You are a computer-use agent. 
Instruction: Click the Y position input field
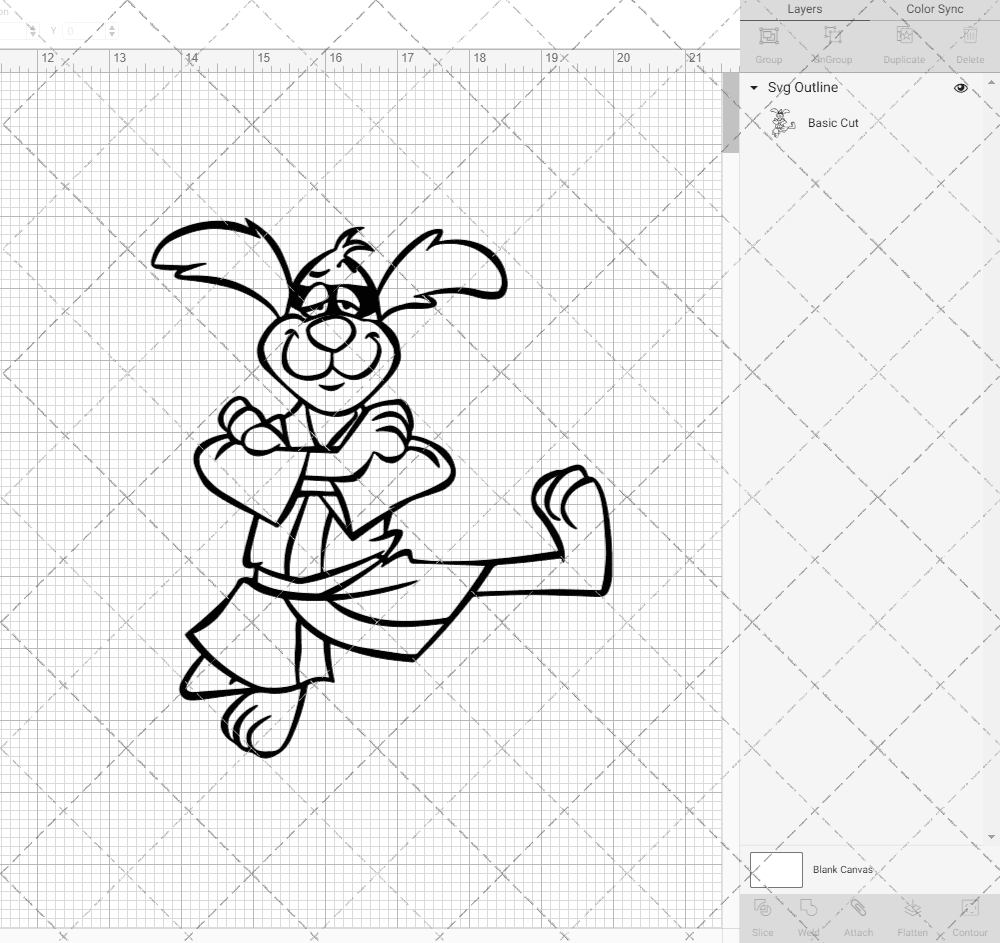point(84,31)
